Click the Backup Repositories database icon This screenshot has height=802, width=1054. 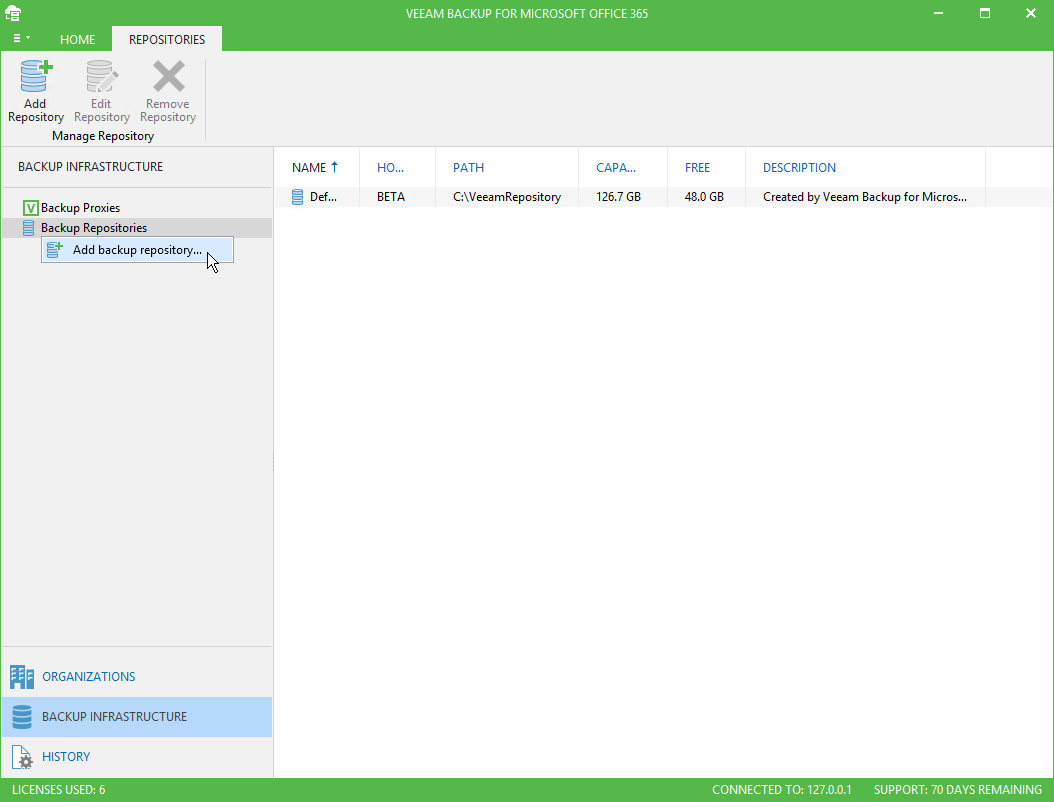[28, 228]
